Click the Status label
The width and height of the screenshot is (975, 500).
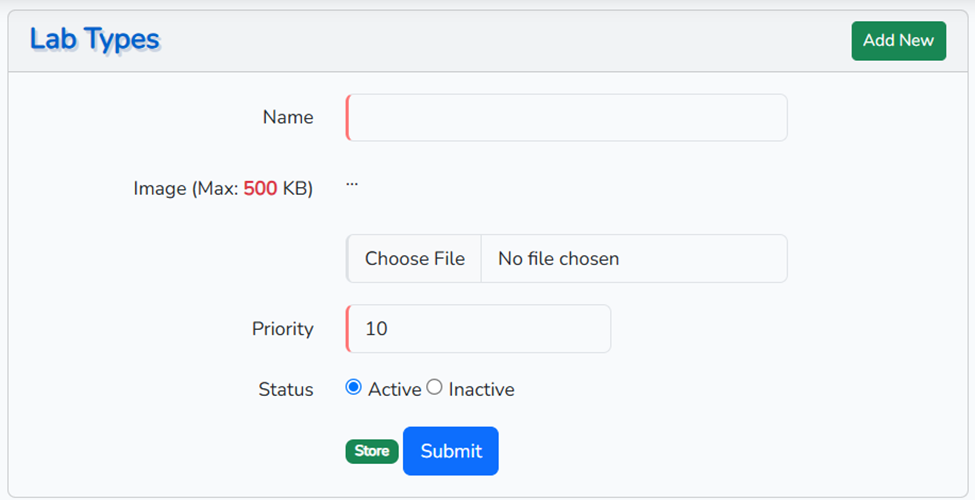tap(286, 390)
